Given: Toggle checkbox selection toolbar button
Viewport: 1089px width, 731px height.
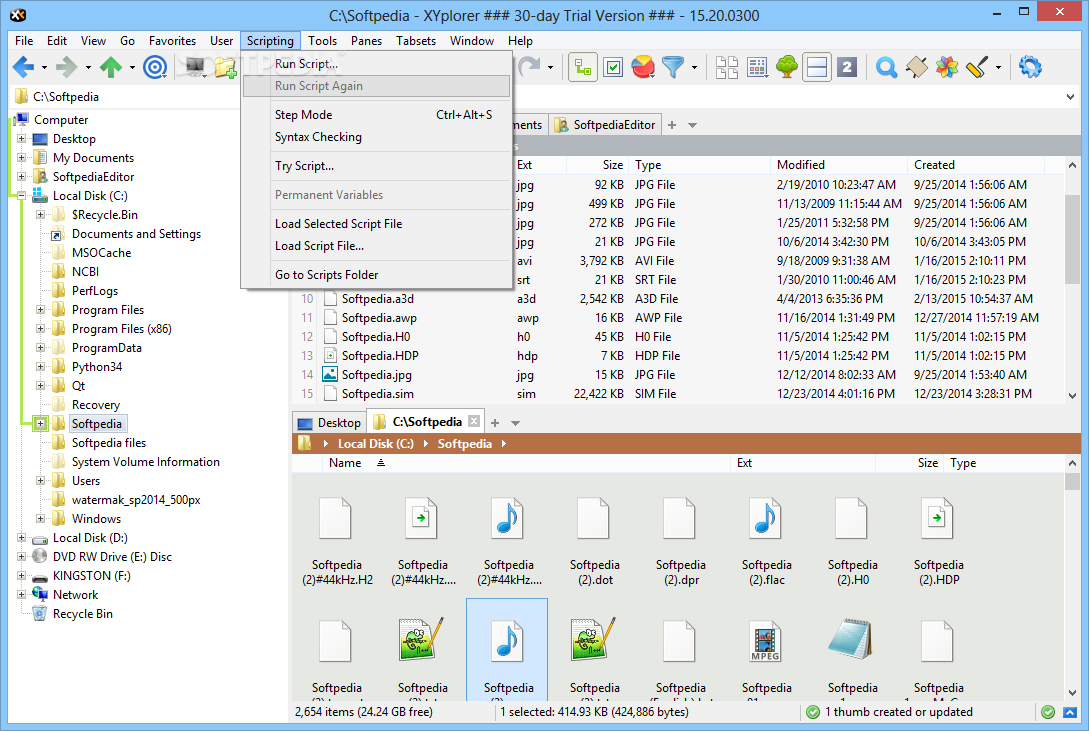Looking at the screenshot, I should [613, 67].
